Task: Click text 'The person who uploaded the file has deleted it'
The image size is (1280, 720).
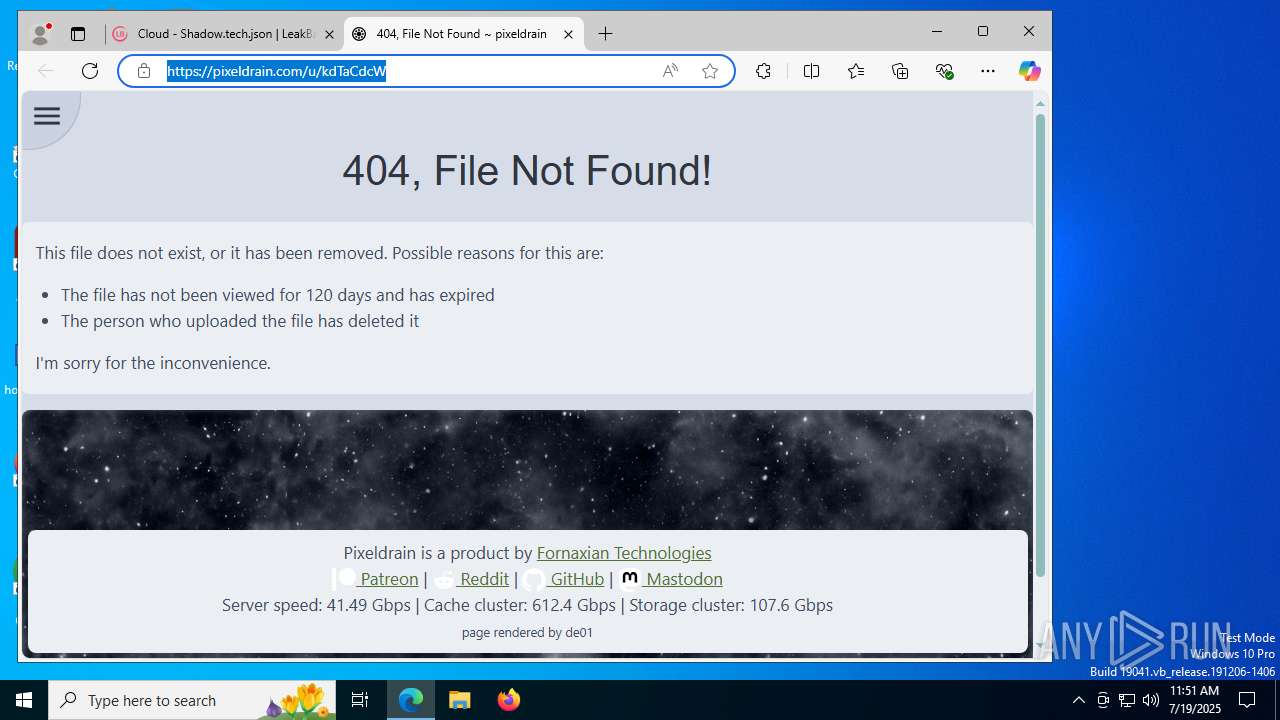Action: pos(240,321)
